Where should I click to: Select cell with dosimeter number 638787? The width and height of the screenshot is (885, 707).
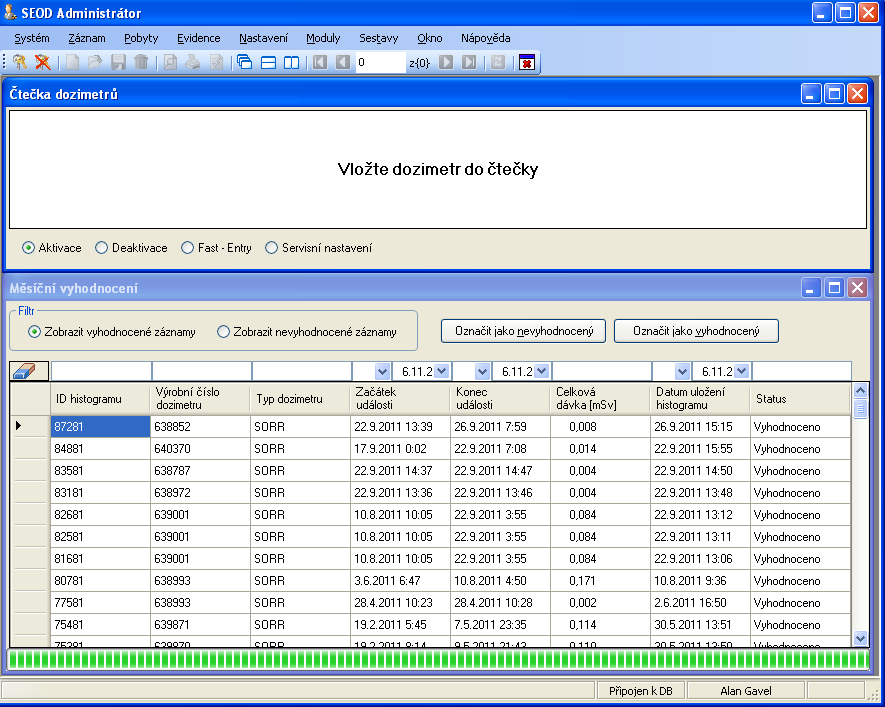(x=200, y=471)
